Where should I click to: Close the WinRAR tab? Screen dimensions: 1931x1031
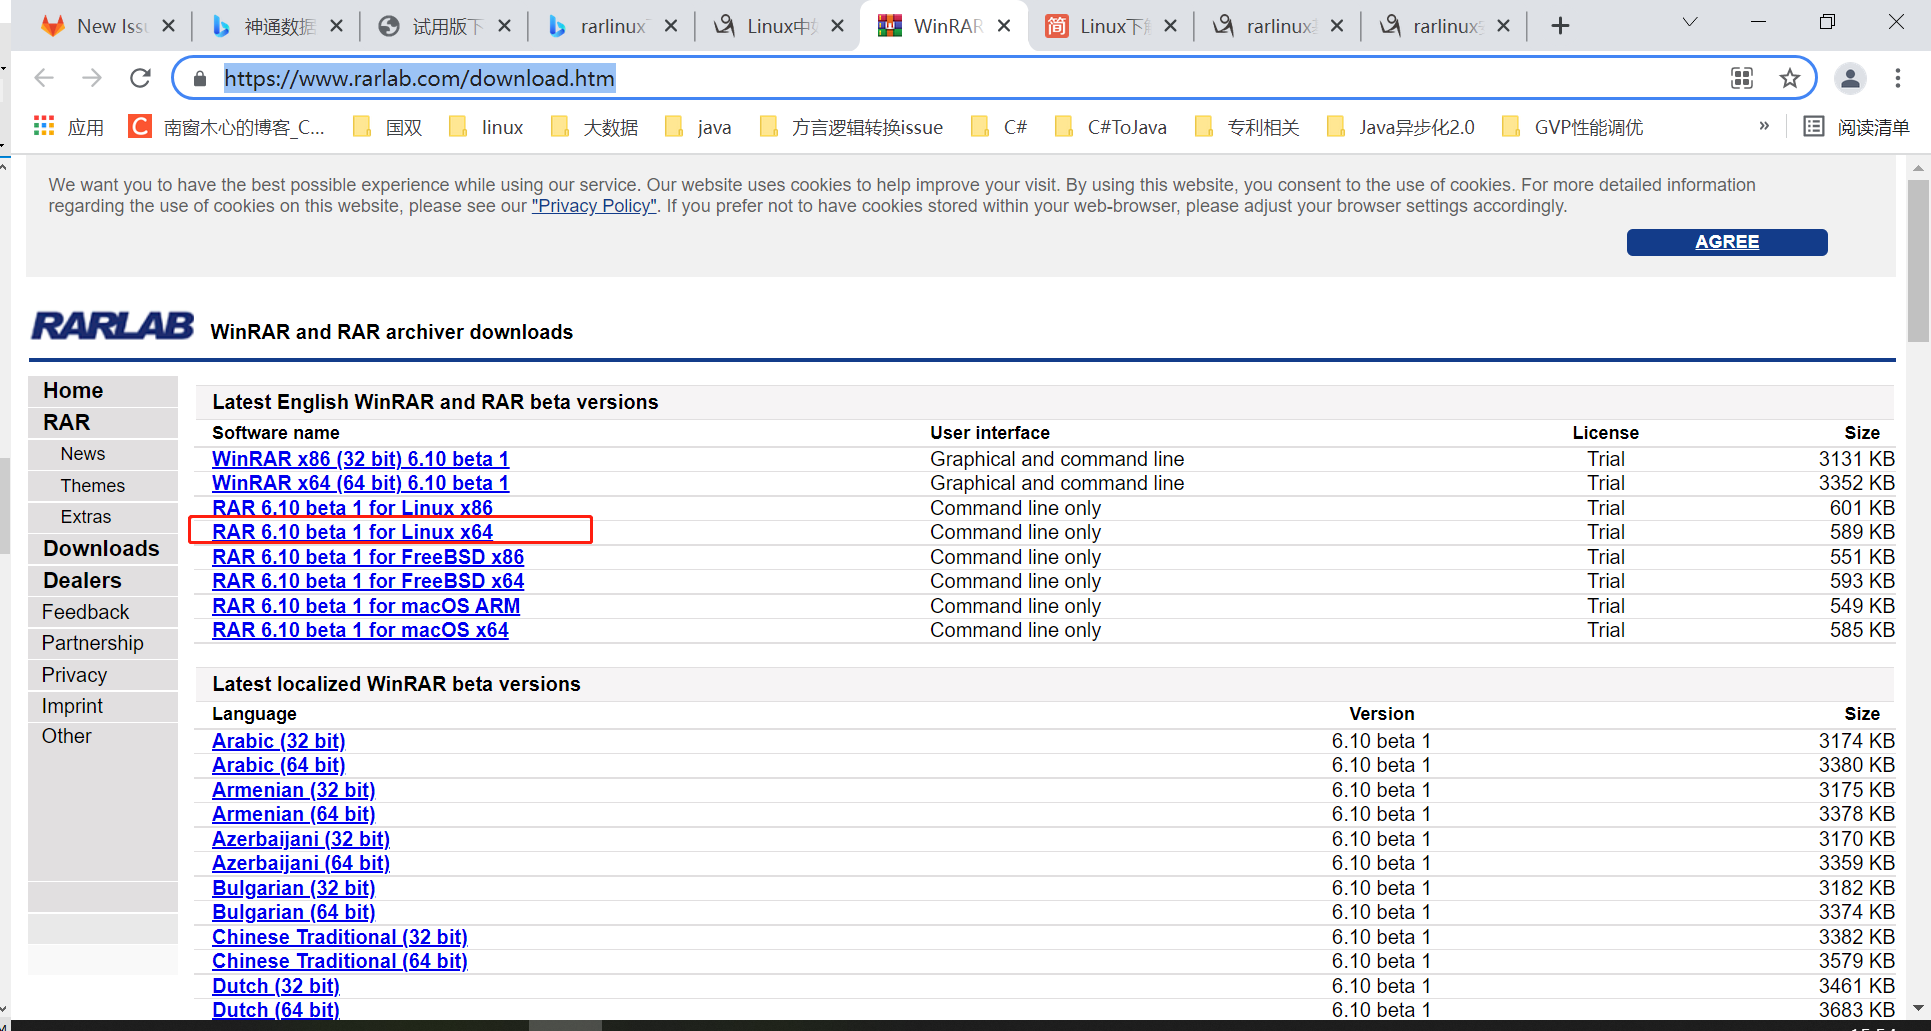pyautogui.click(x=1005, y=26)
